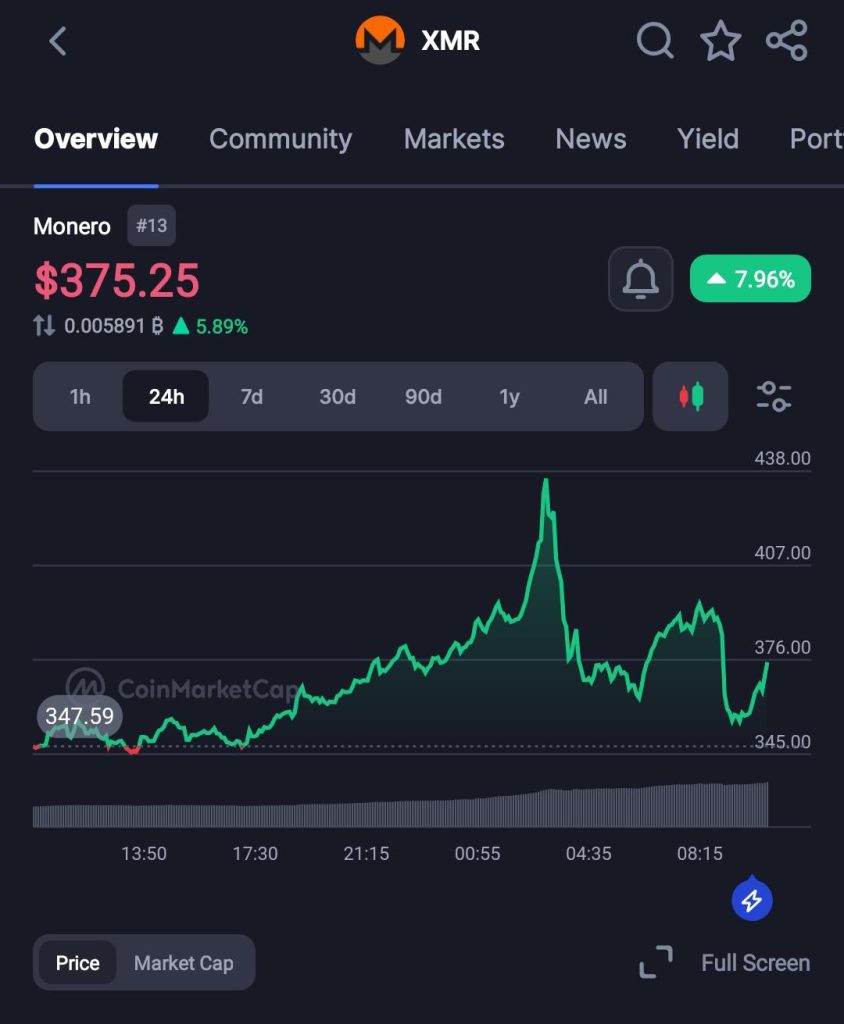This screenshot has width=844, height=1024.
Task: Select the 90d chart range
Action: [x=423, y=396]
